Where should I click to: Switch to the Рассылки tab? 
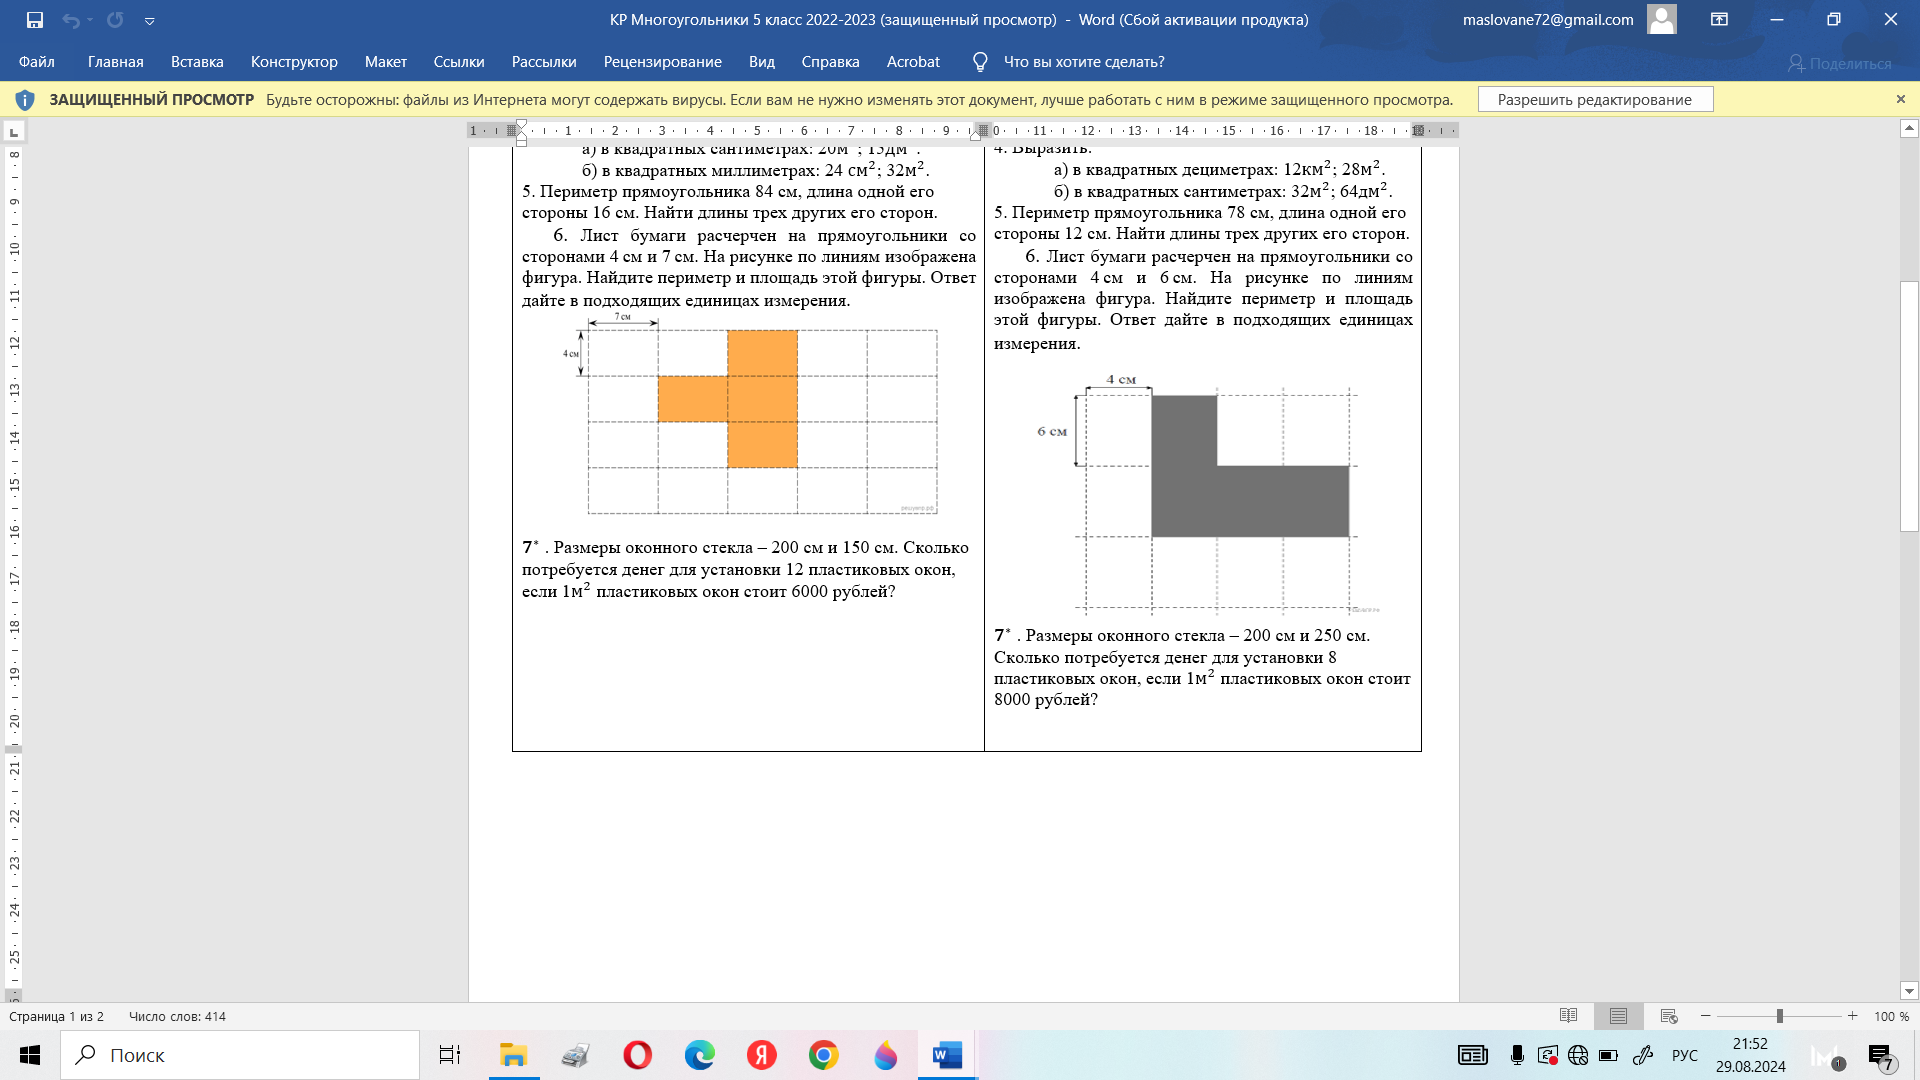coord(544,62)
